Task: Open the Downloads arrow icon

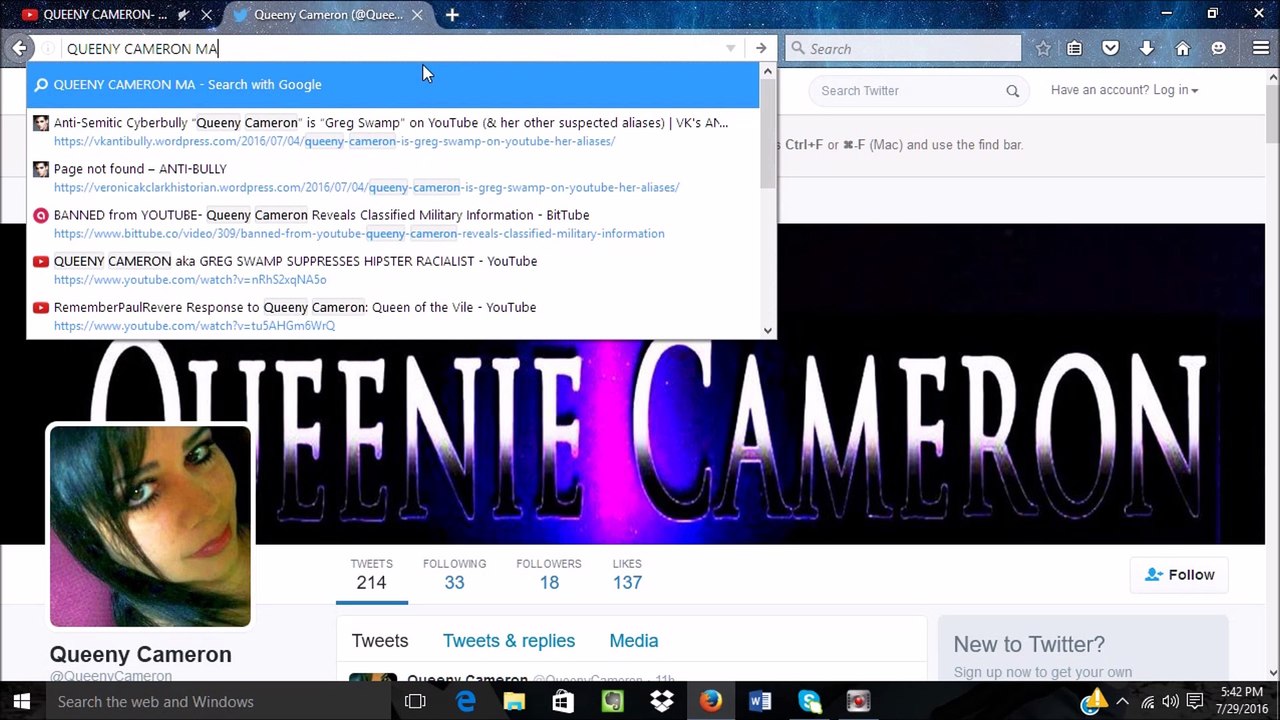Action: click(1147, 48)
